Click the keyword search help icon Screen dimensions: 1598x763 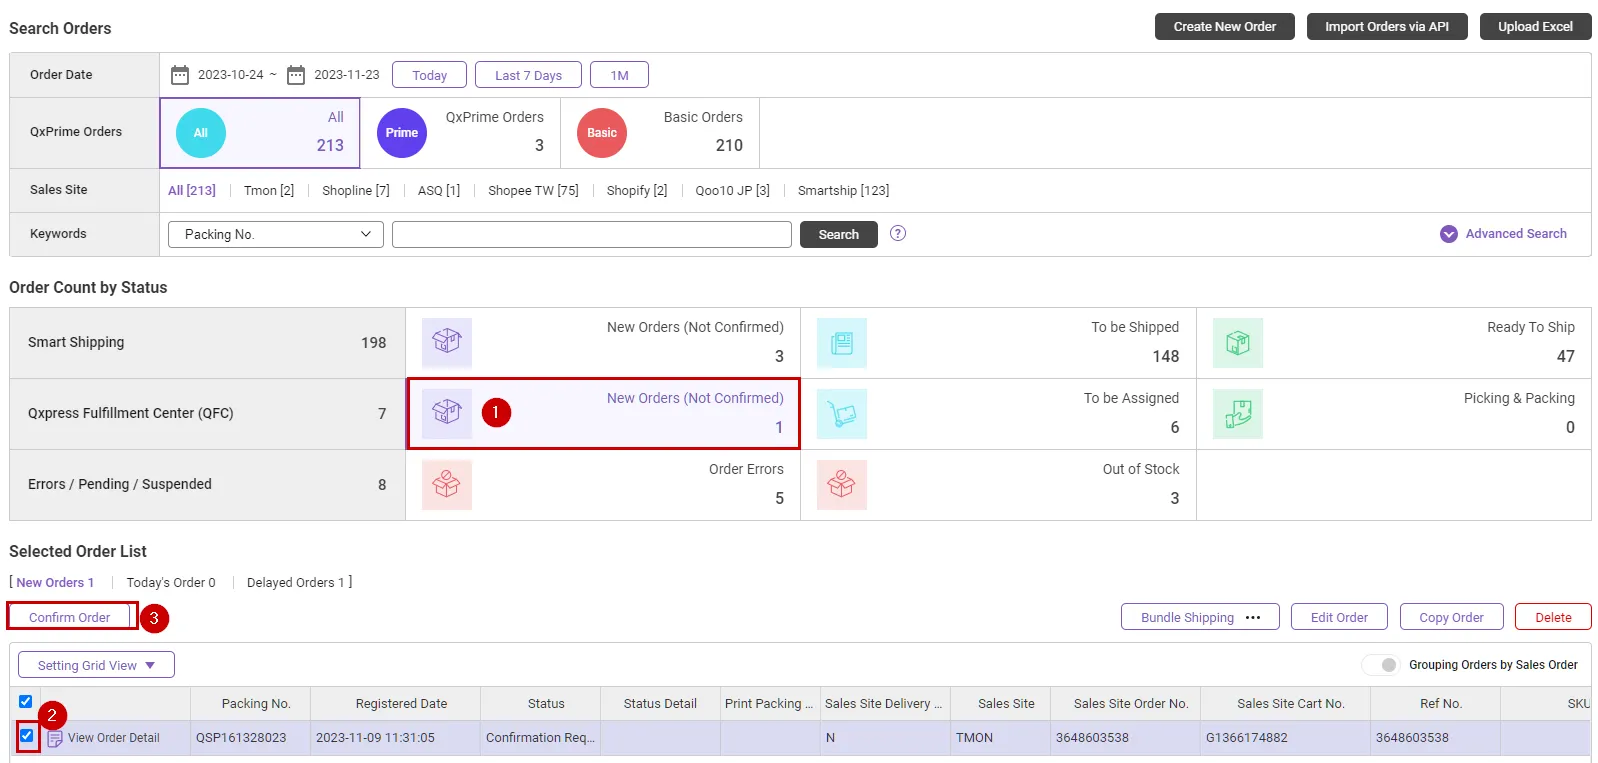click(x=898, y=233)
